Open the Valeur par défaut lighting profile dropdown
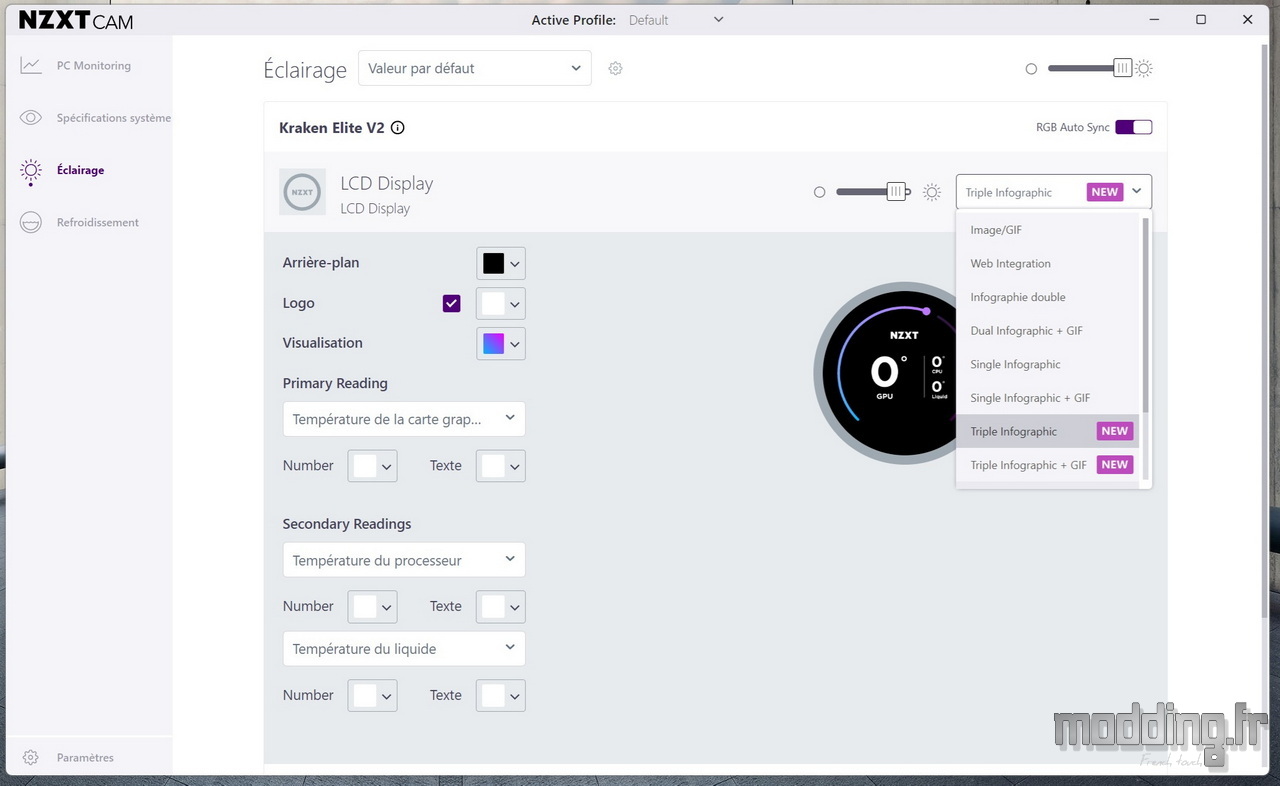Screen dimensions: 1280x786 (x=475, y=68)
